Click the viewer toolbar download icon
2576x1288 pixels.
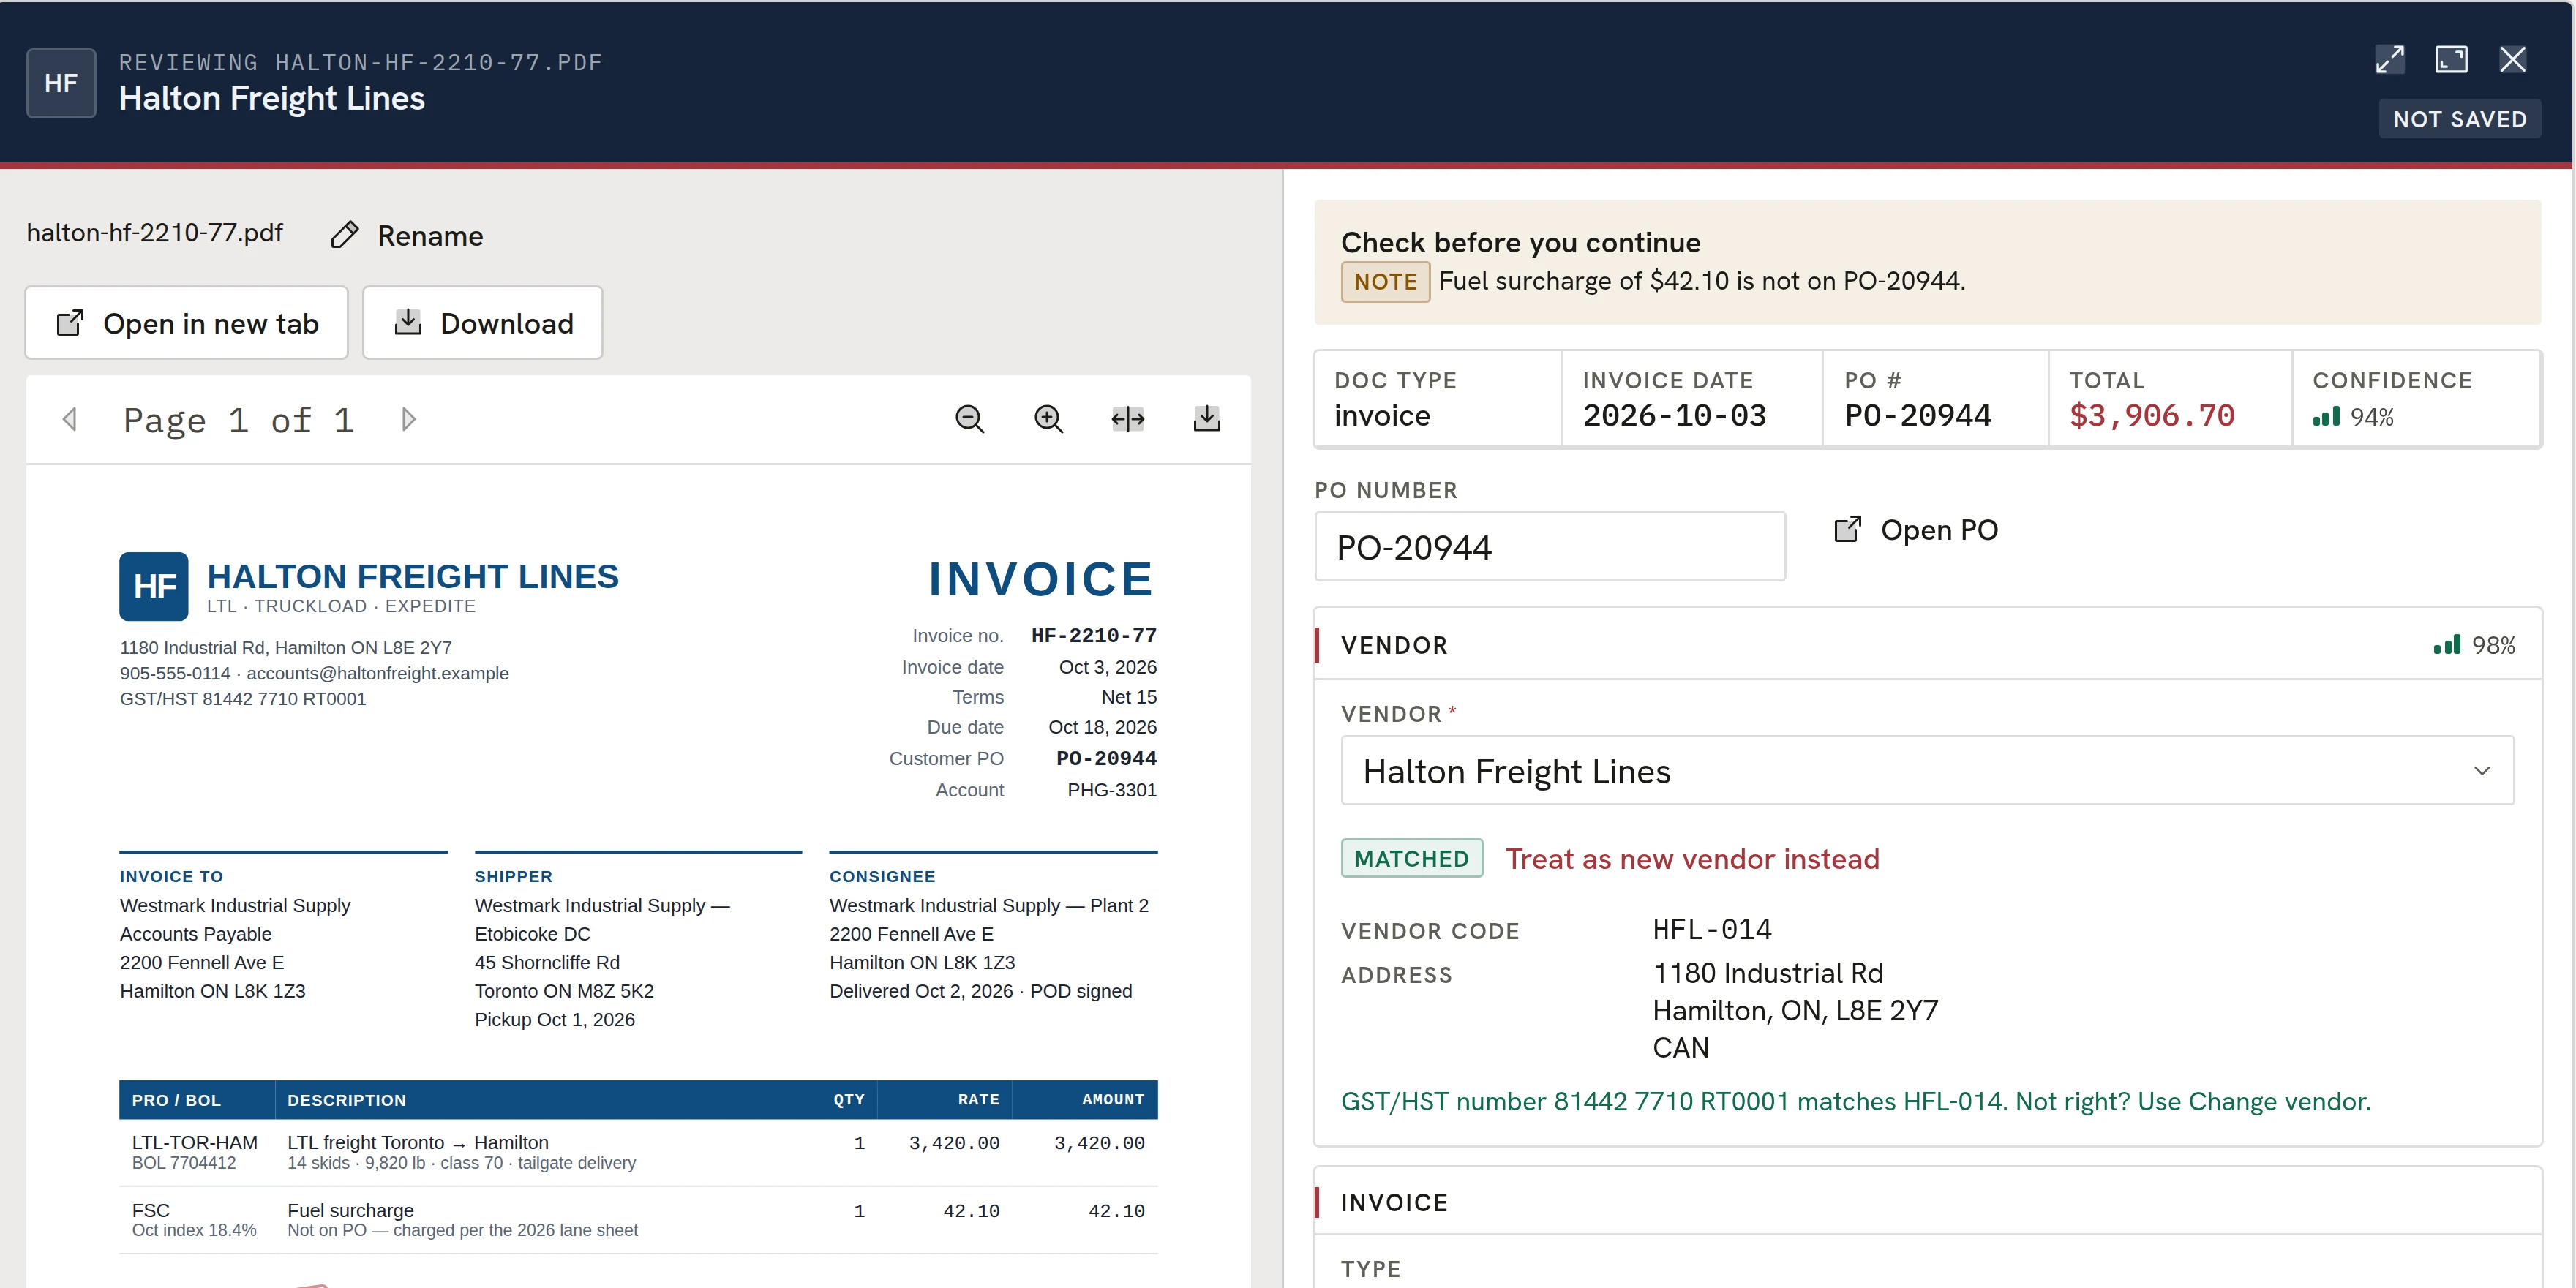(1207, 419)
